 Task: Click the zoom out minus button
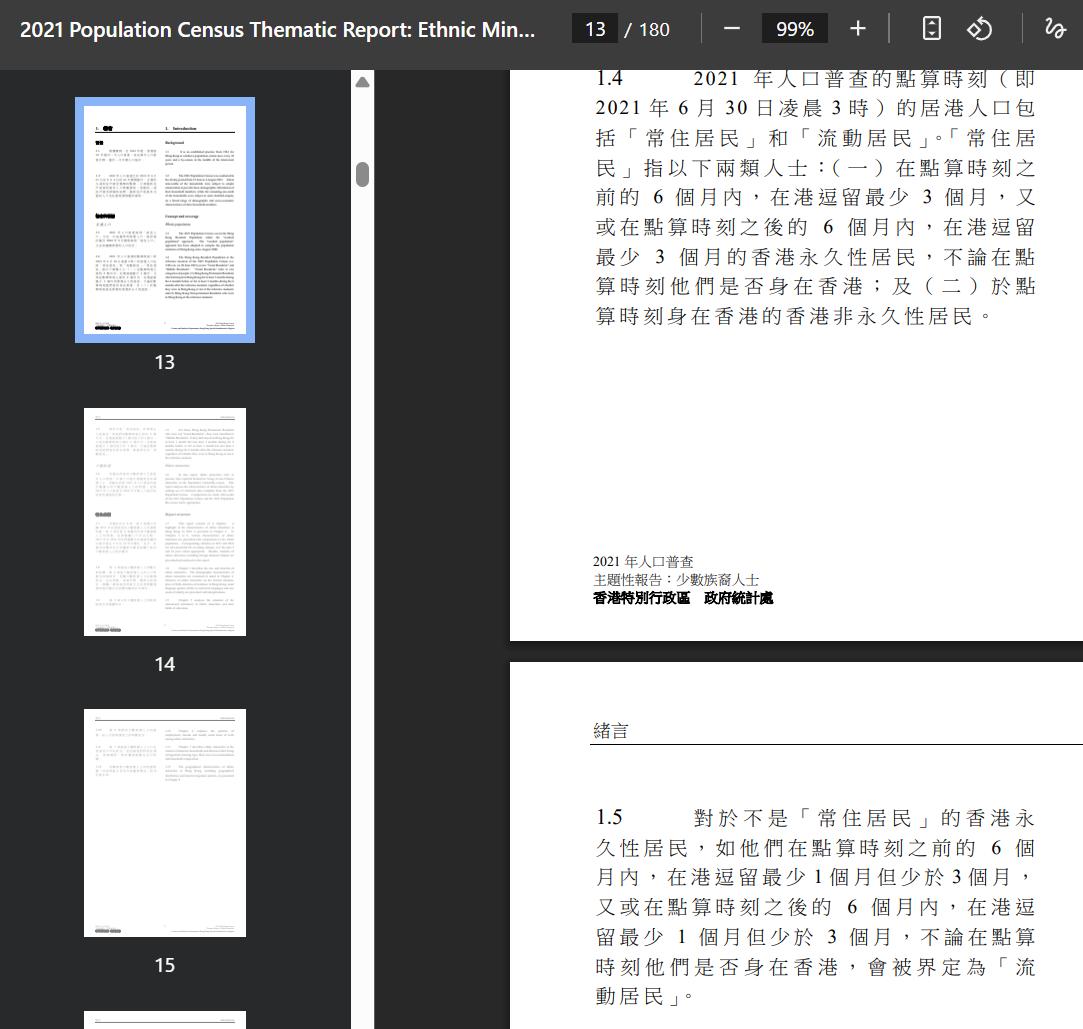pyautogui.click(x=731, y=29)
